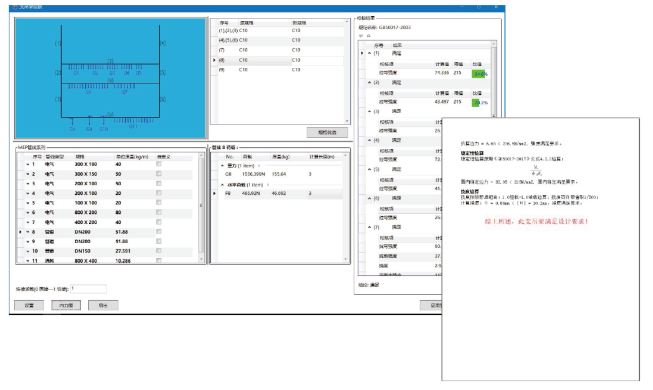
Task: Click the 内力图 button with the dotted focus border
Action: click(66, 305)
